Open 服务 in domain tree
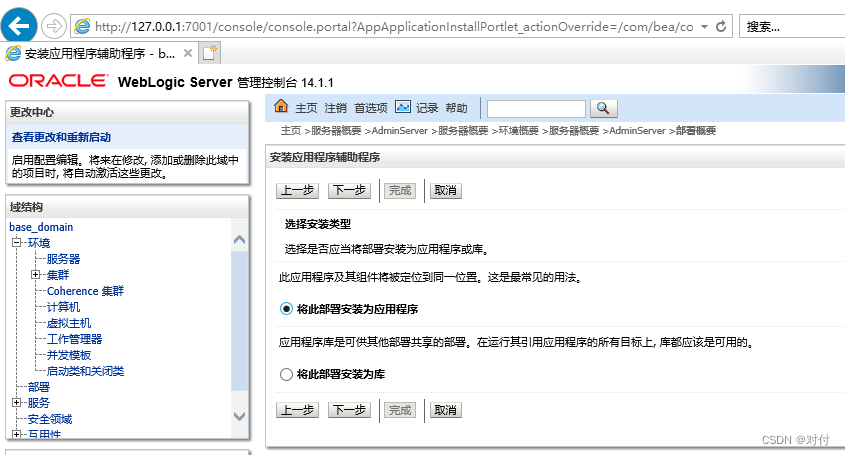The height and width of the screenshot is (455, 845). pyautogui.click(x=39, y=403)
